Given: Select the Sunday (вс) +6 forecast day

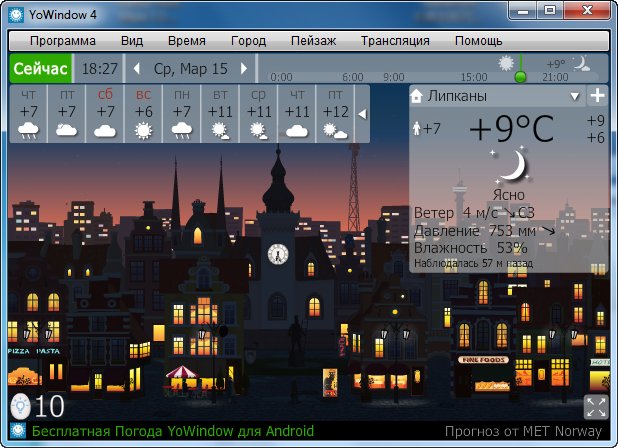Looking at the screenshot, I should click(x=143, y=113).
